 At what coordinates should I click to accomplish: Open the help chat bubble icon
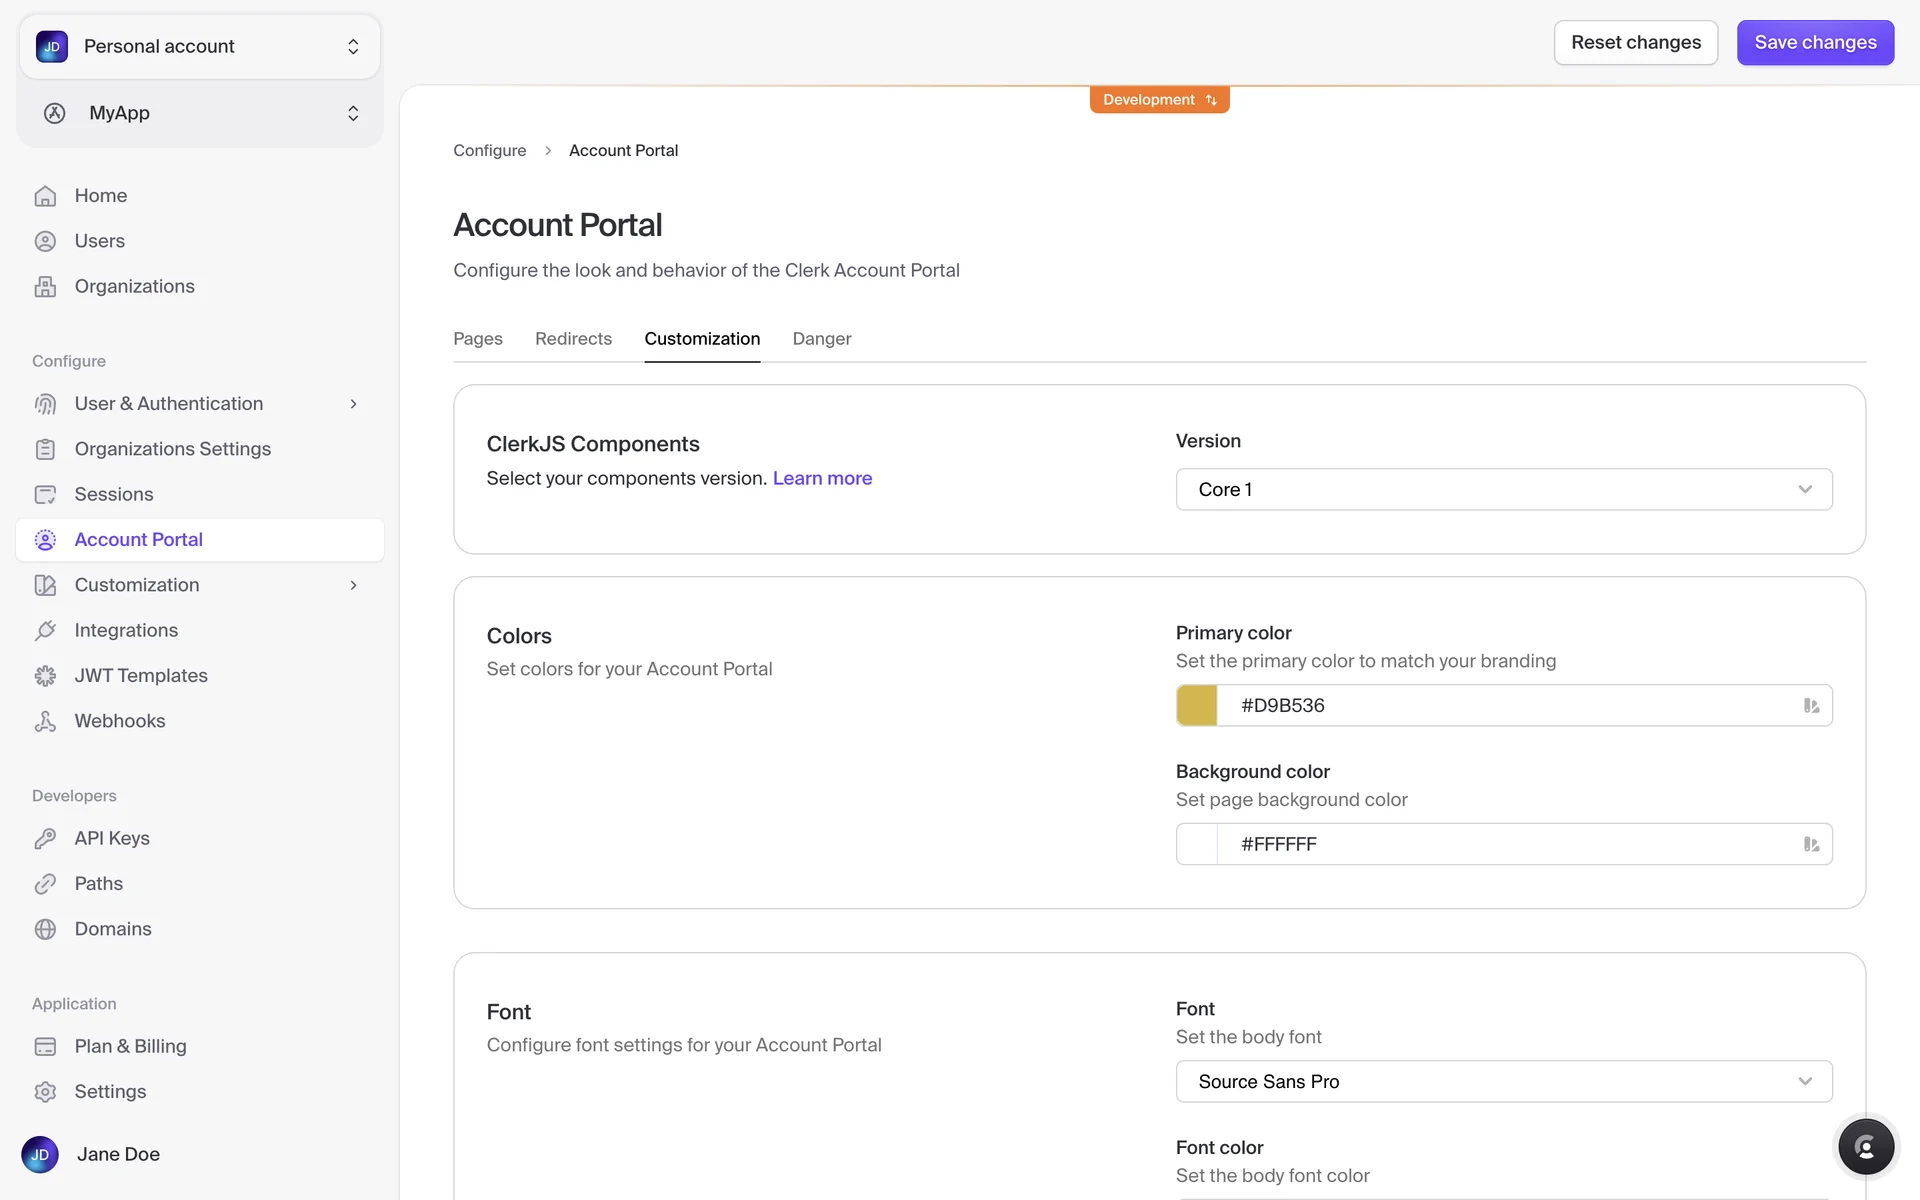point(1865,1146)
